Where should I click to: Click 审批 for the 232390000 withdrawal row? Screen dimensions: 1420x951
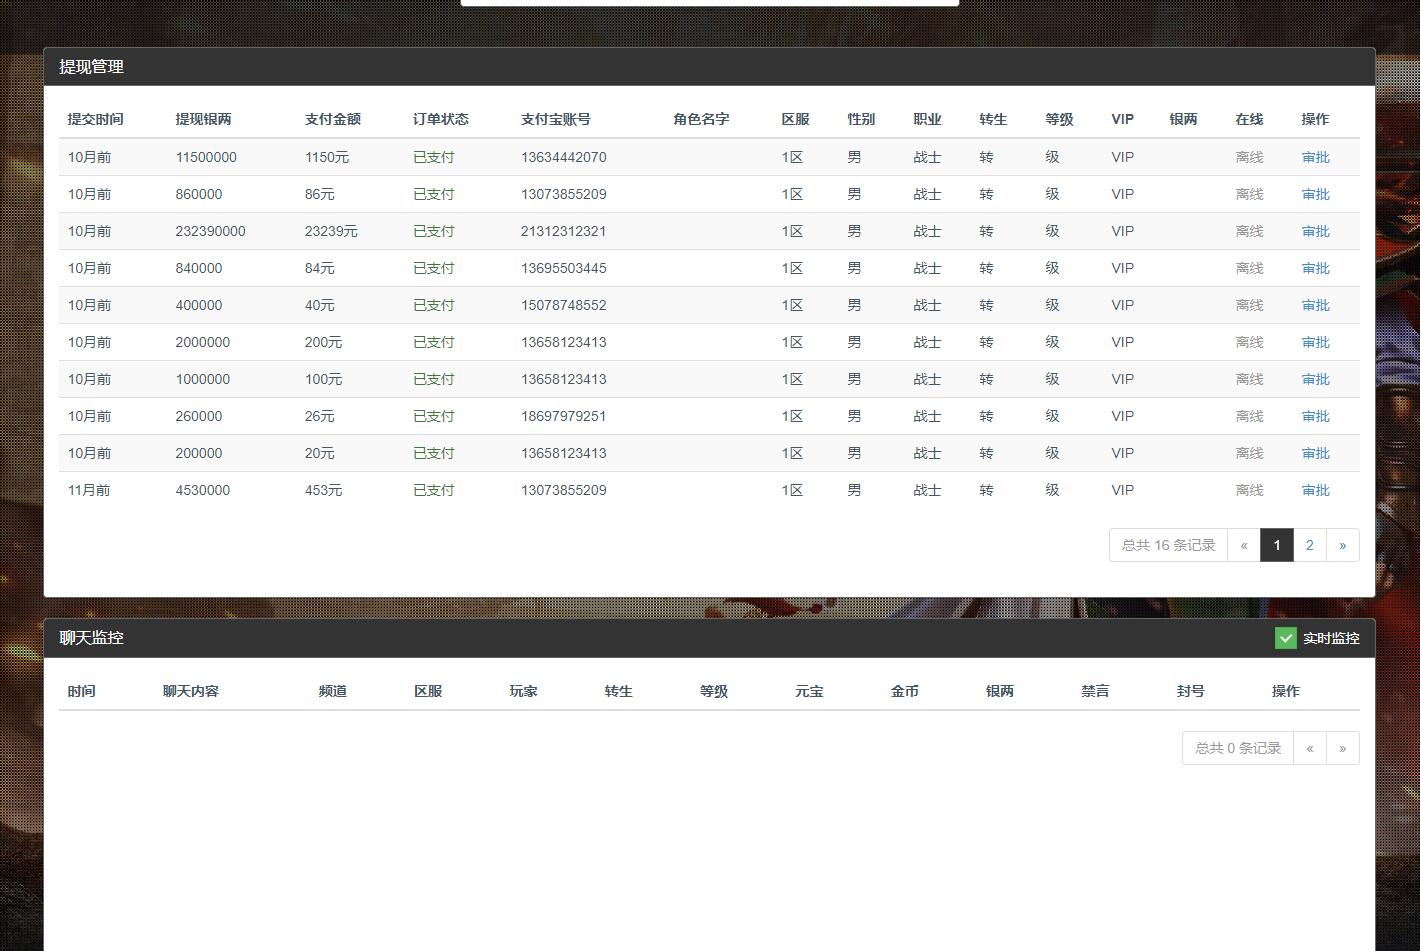click(1315, 231)
